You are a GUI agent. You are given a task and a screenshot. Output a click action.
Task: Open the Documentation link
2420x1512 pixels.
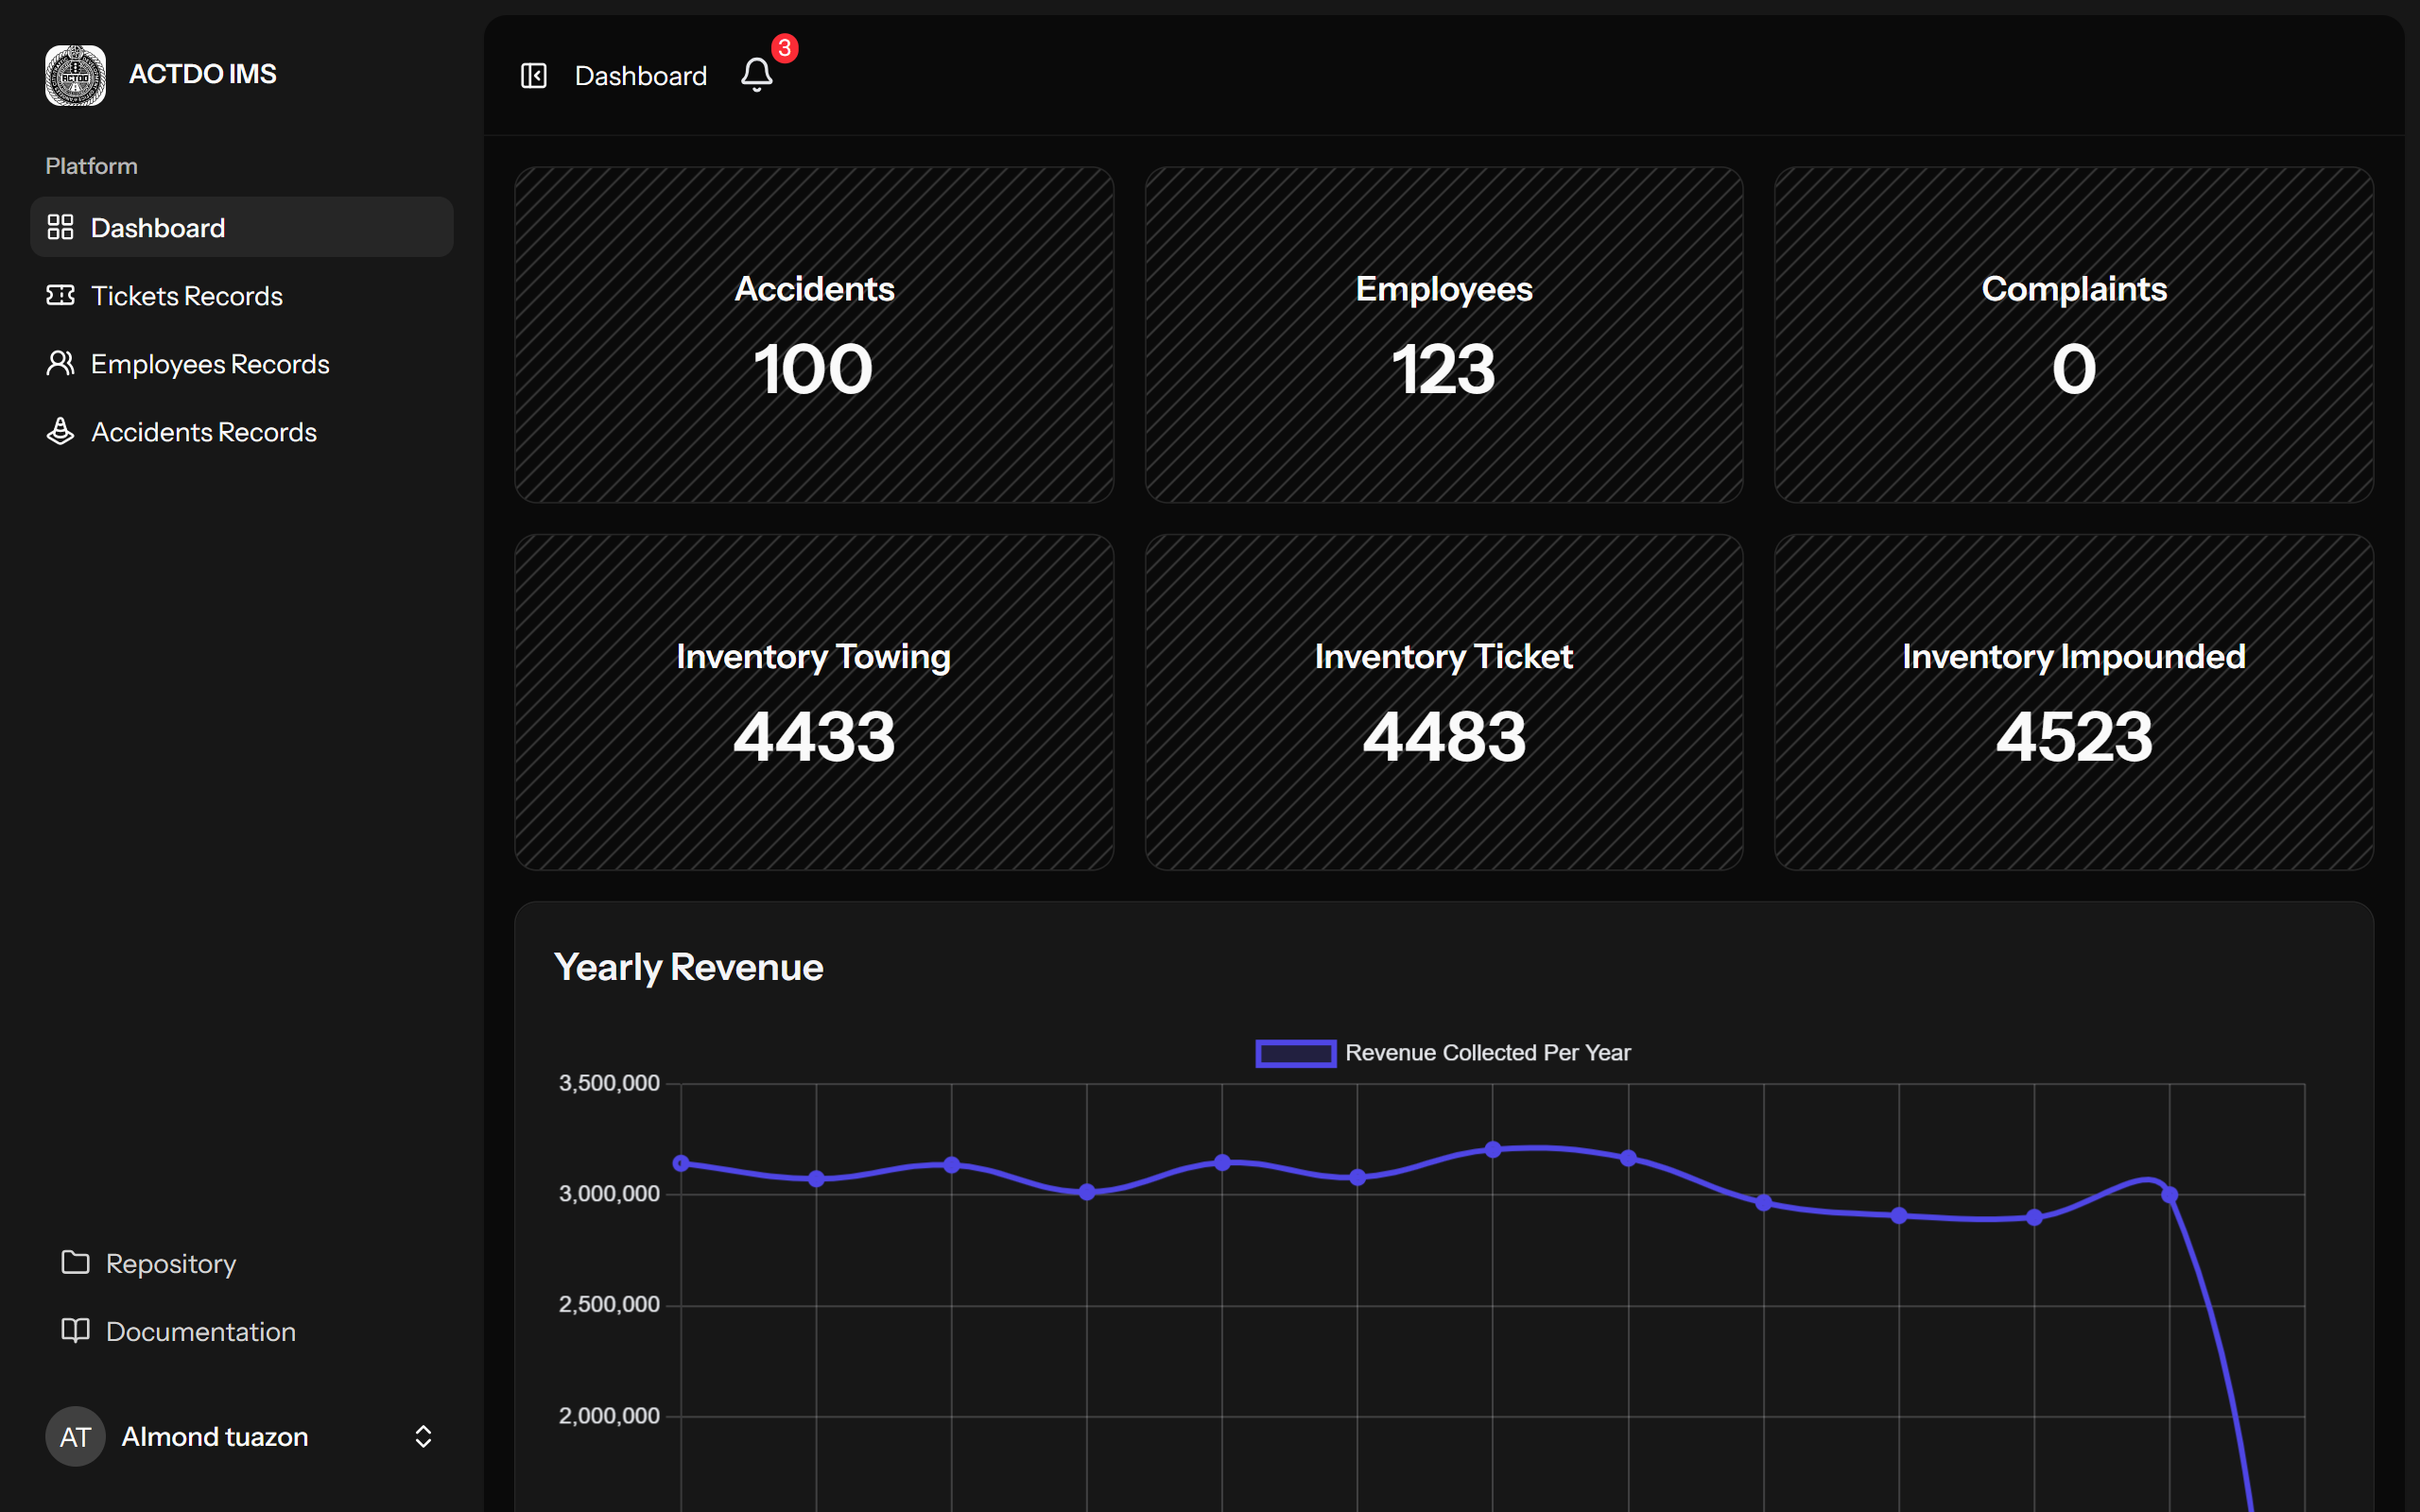click(200, 1331)
